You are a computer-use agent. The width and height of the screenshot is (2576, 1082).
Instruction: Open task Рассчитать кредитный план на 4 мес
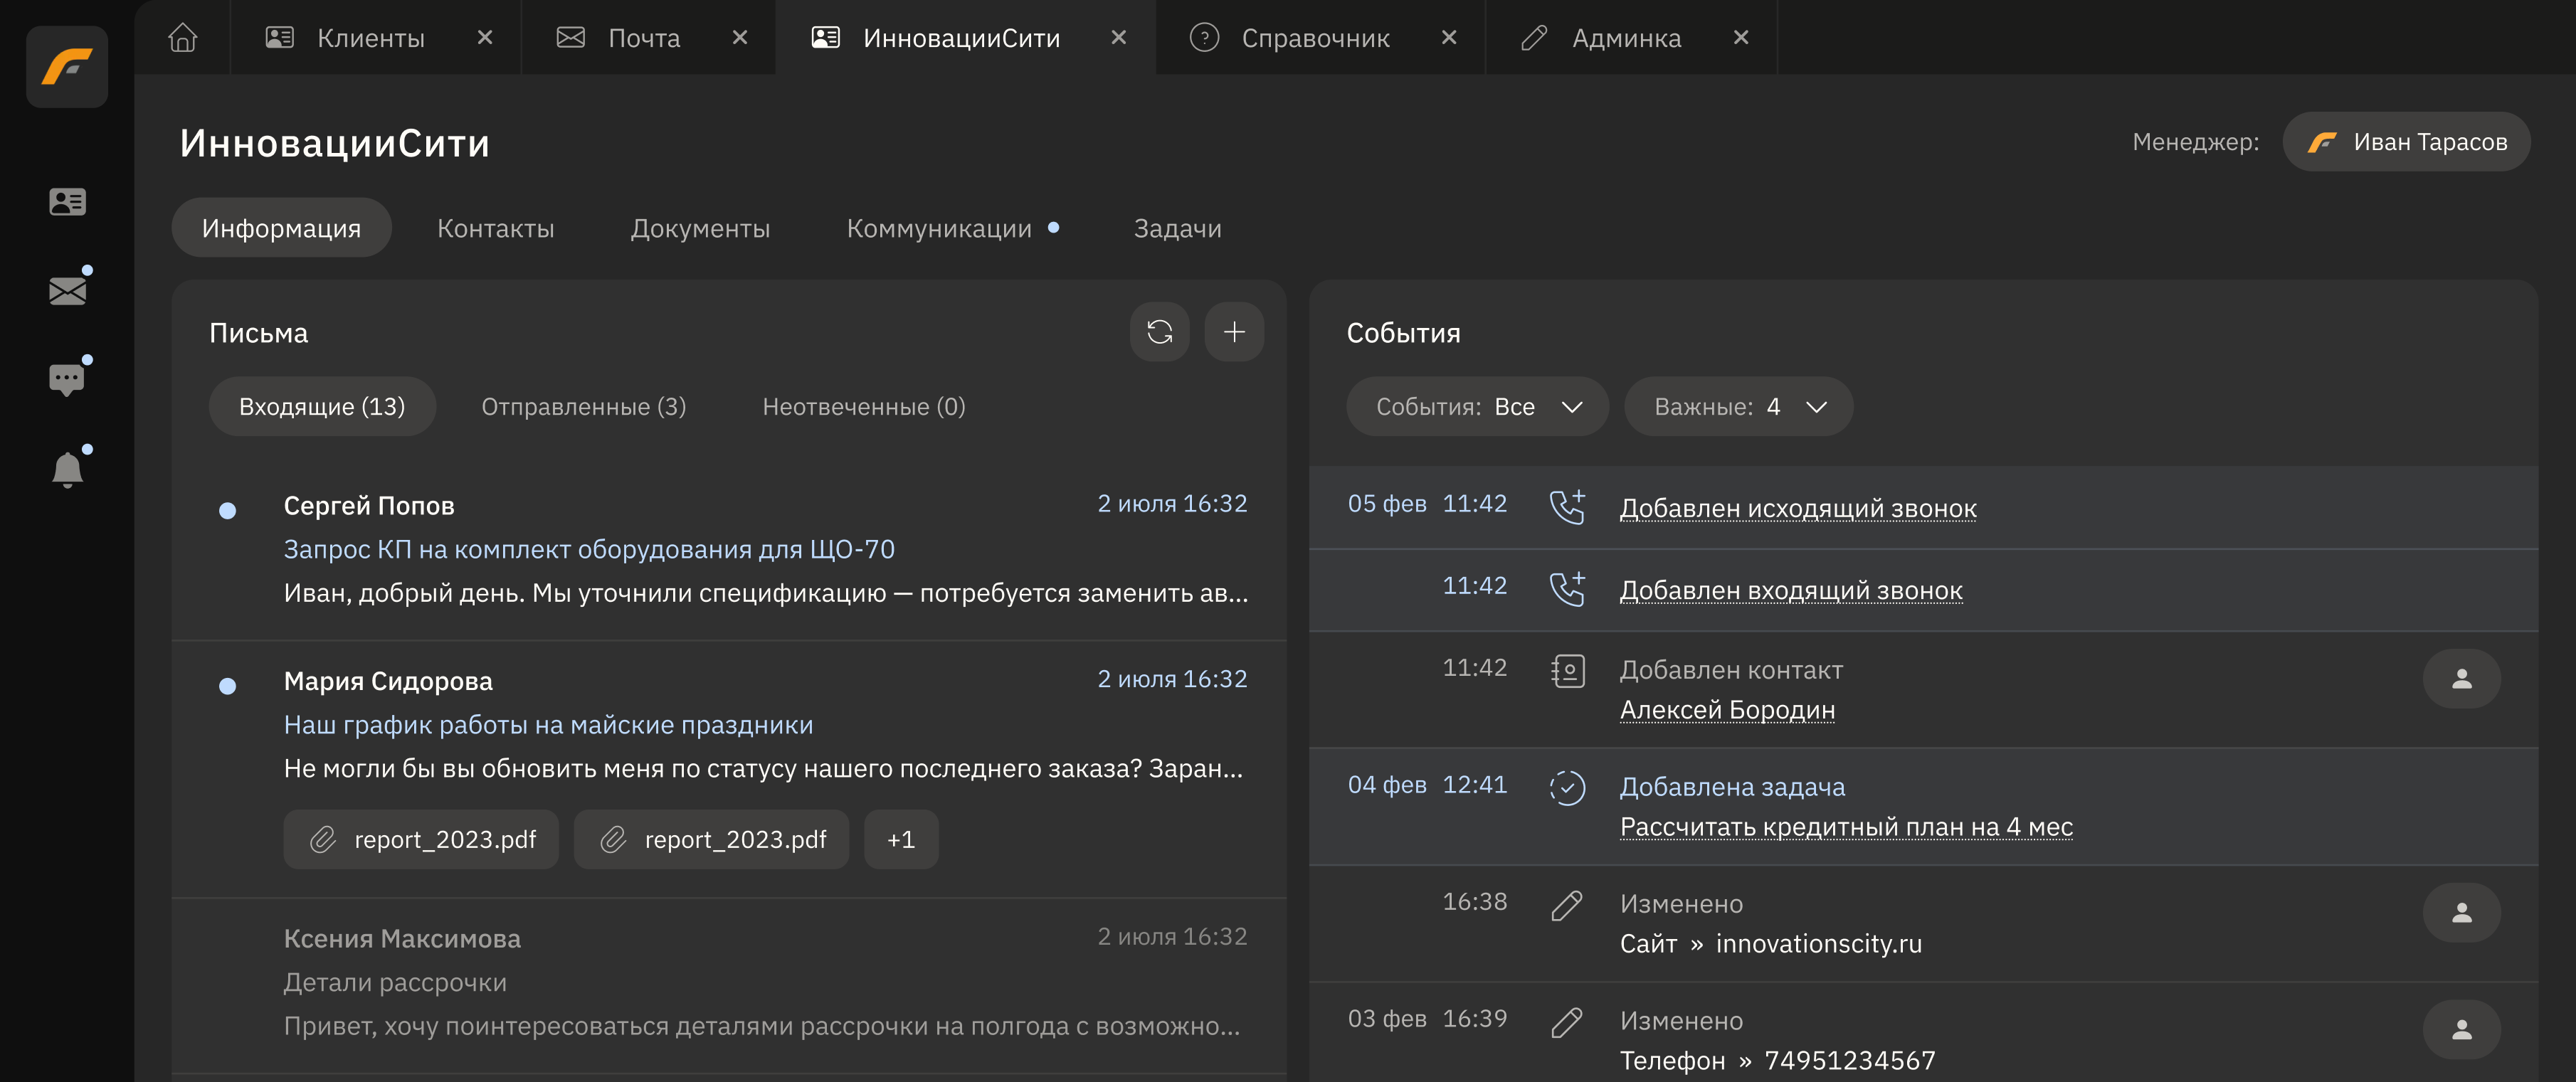pos(1845,827)
